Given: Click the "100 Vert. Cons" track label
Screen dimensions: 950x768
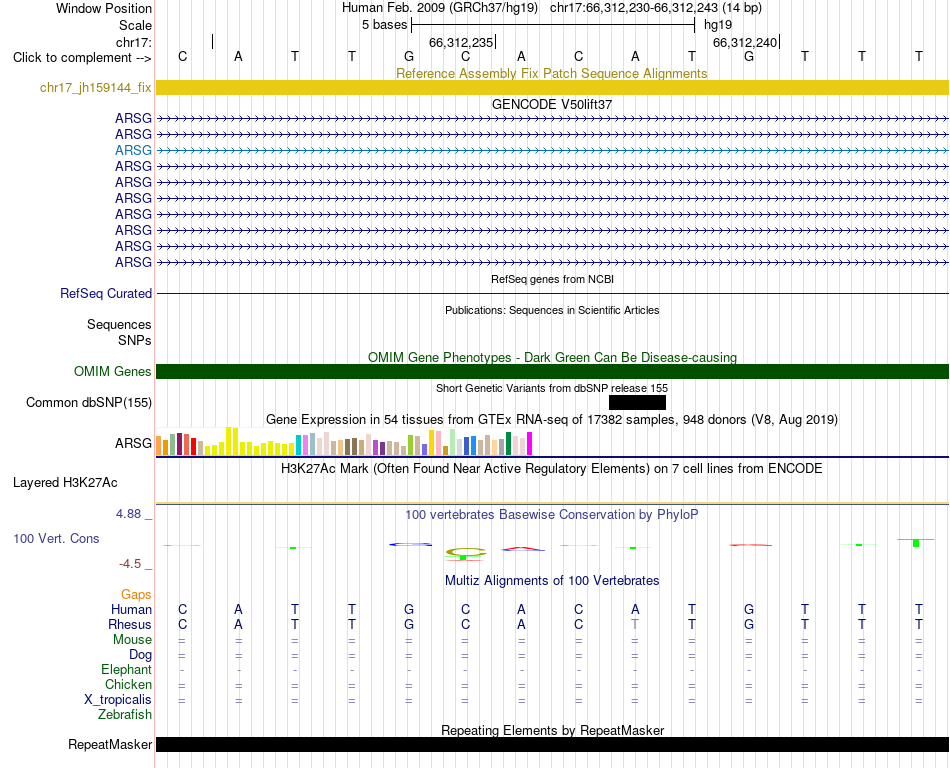Looking at the screenshot, I should click(x=56, y=538).
